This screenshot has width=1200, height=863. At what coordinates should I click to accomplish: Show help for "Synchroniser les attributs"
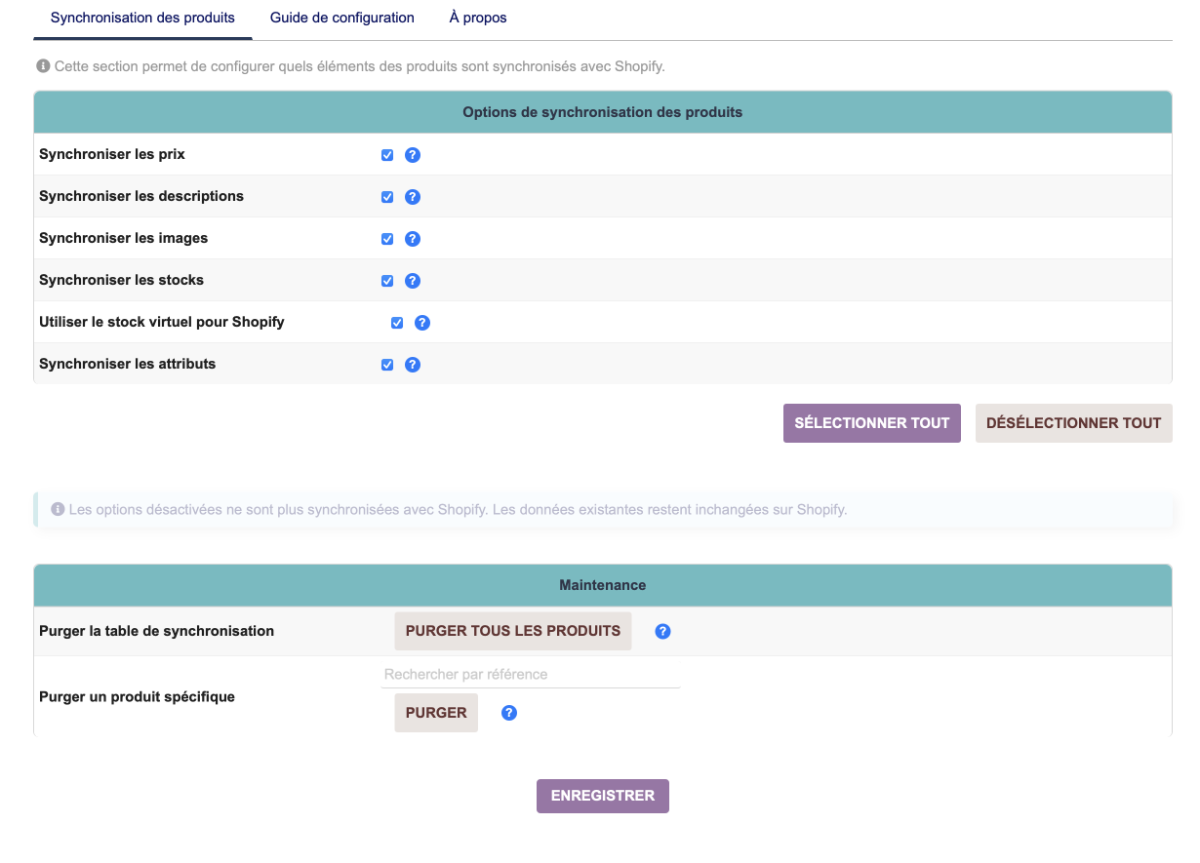413,364
